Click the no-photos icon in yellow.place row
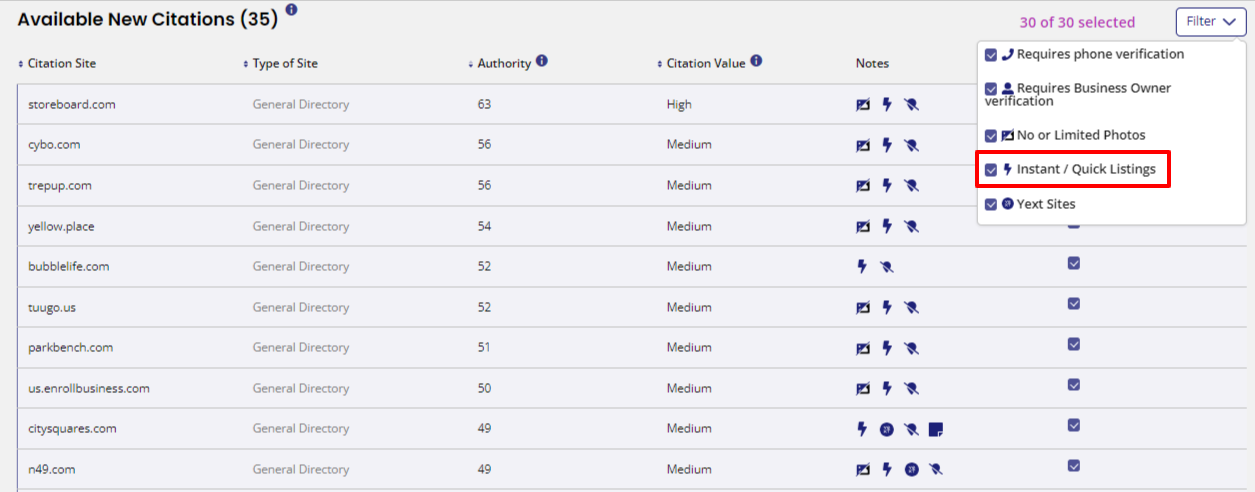1255x492 pixels. click(x=863, y=226)
